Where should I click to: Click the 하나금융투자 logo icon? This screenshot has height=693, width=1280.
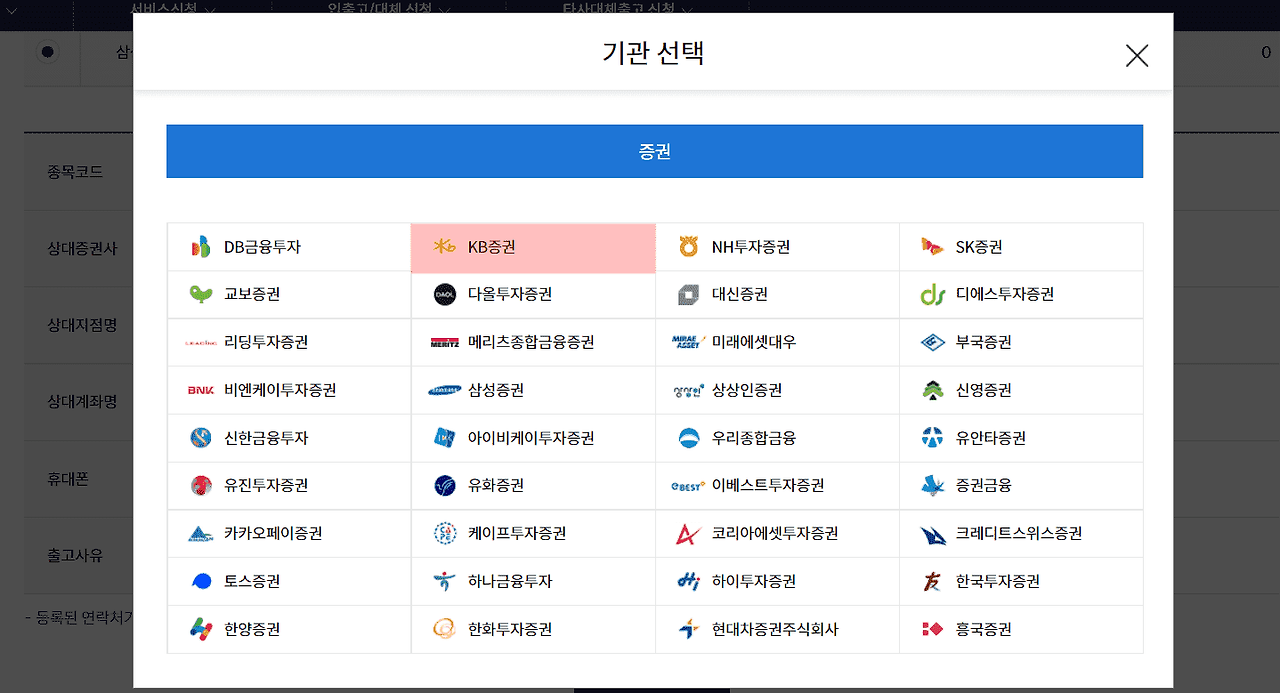(x=445, y=582)
